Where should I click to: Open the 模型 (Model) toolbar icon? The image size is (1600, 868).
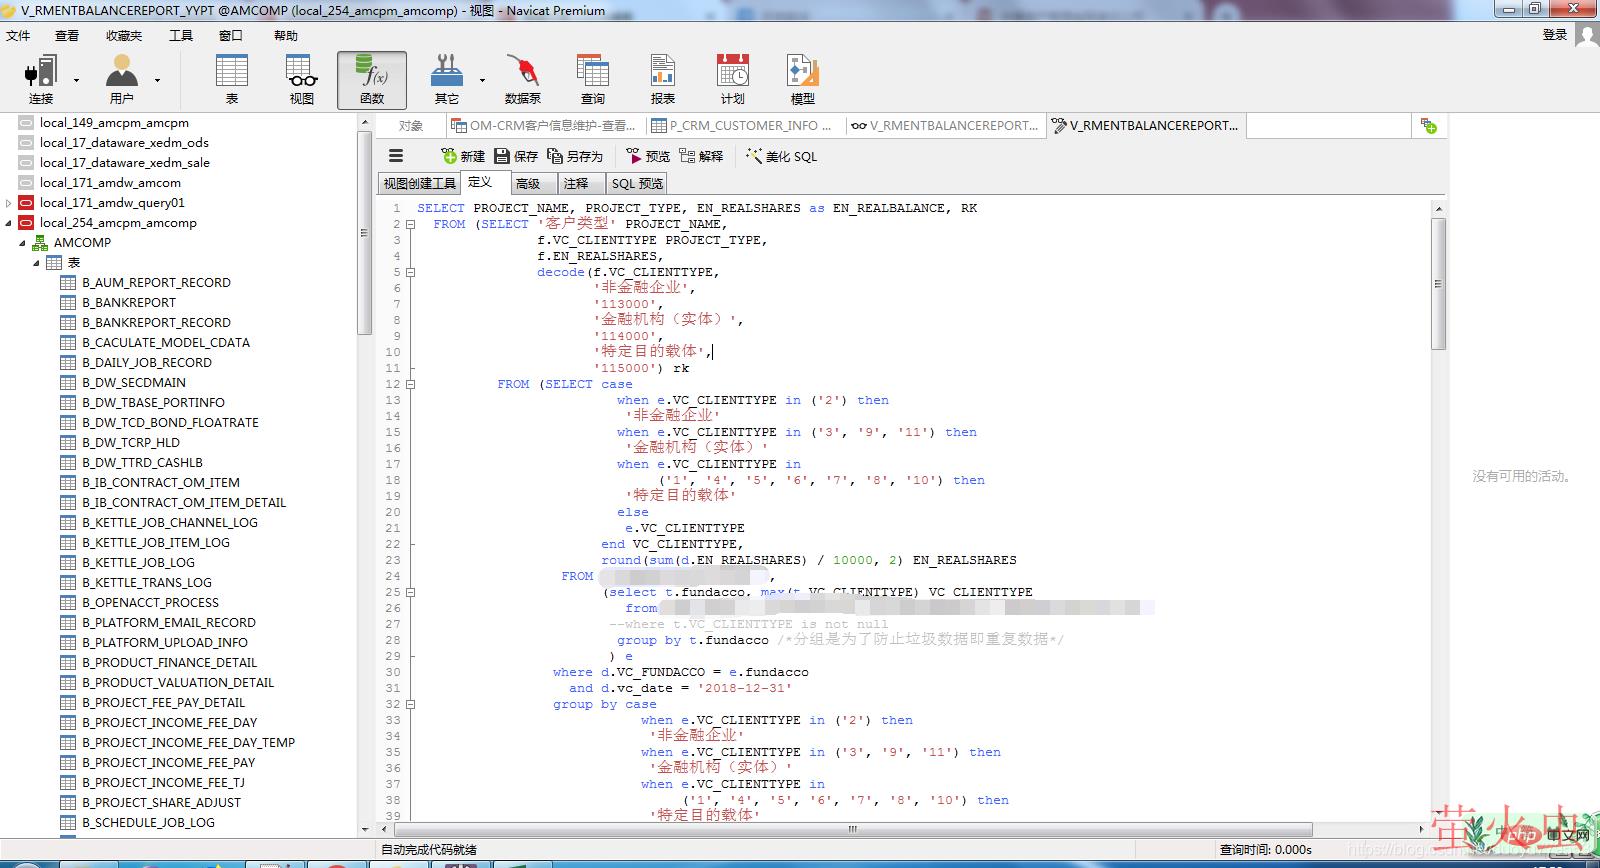pyautogui.click(x=802, y=79)
